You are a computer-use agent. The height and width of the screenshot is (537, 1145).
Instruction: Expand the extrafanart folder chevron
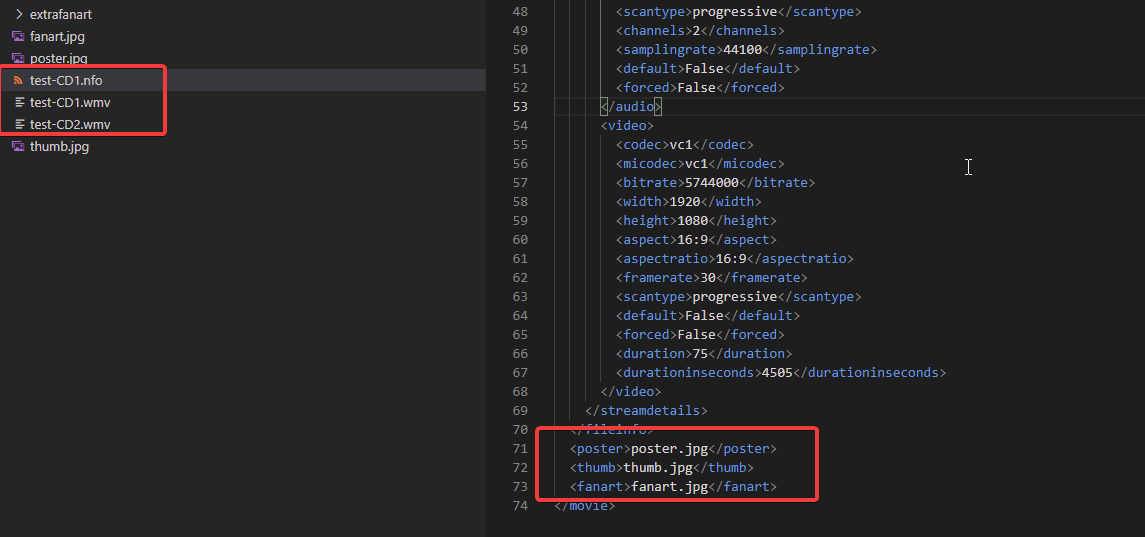(19, 14)
